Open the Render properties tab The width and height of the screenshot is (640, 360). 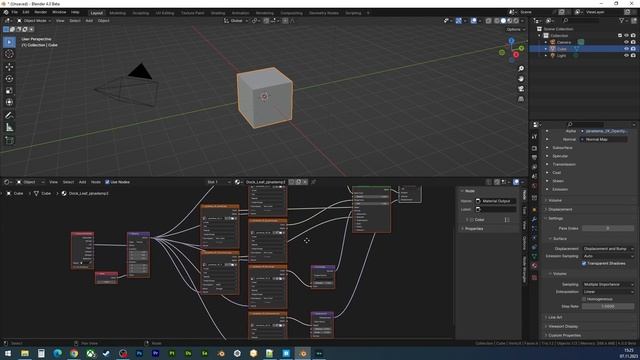pyautogui.click(x=534, y=148)
